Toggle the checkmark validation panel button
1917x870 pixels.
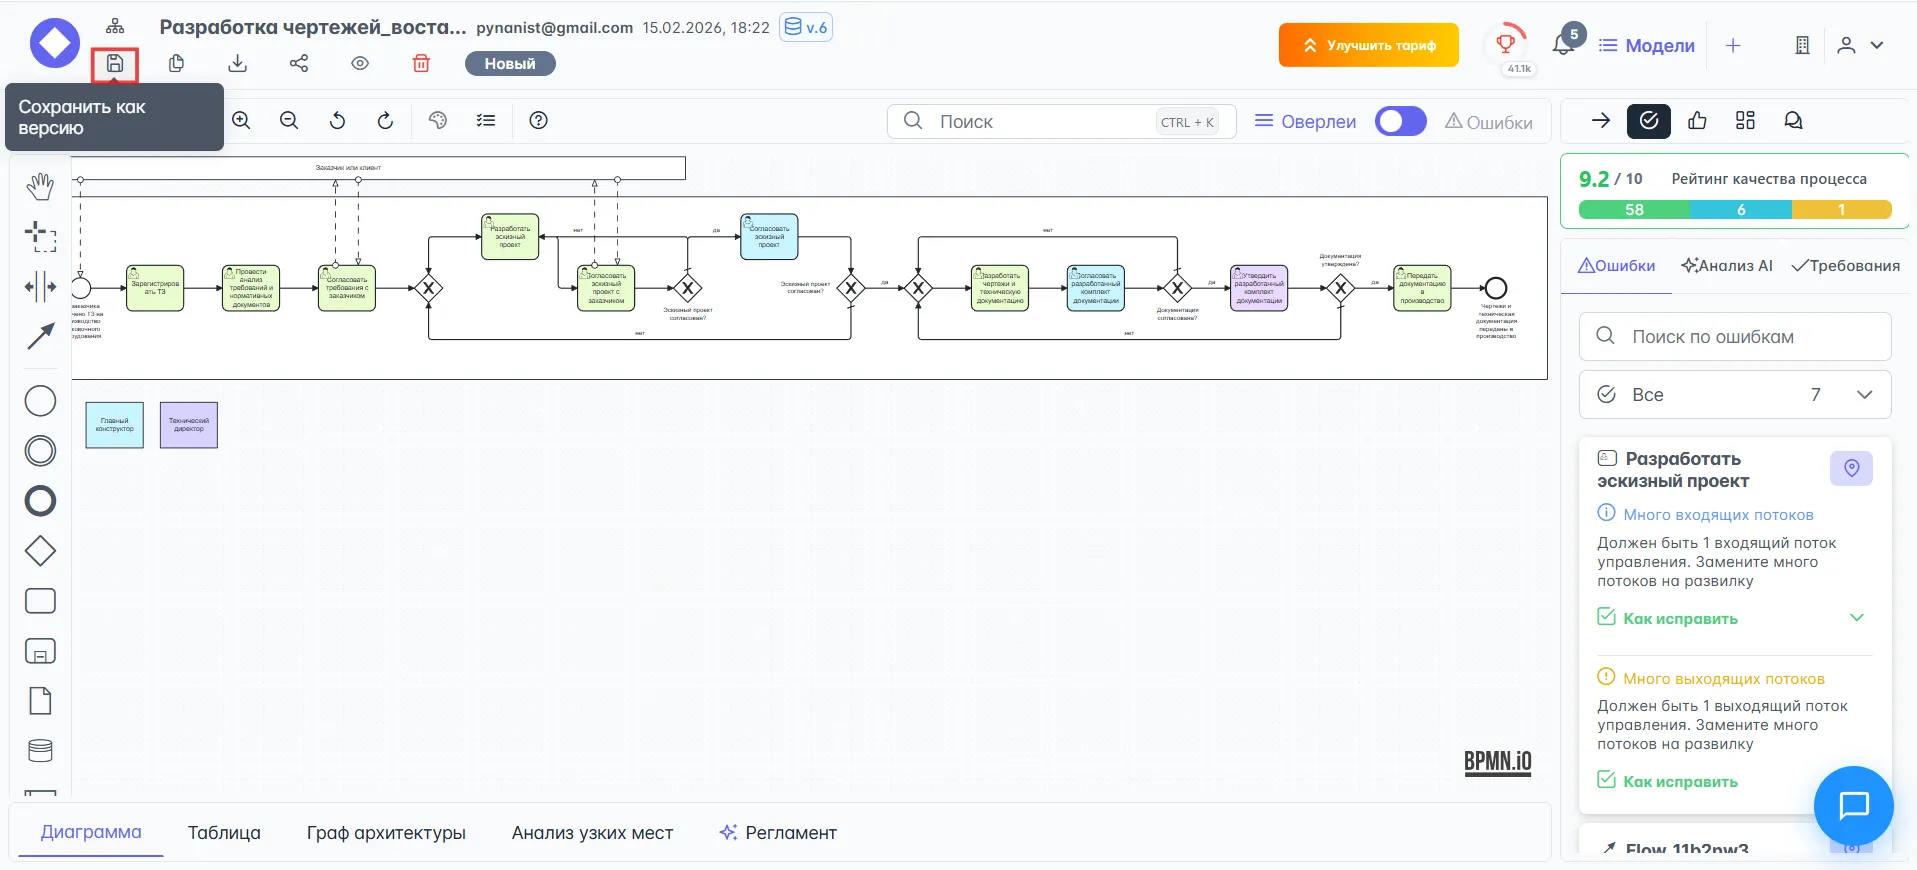coord(1648,121)
